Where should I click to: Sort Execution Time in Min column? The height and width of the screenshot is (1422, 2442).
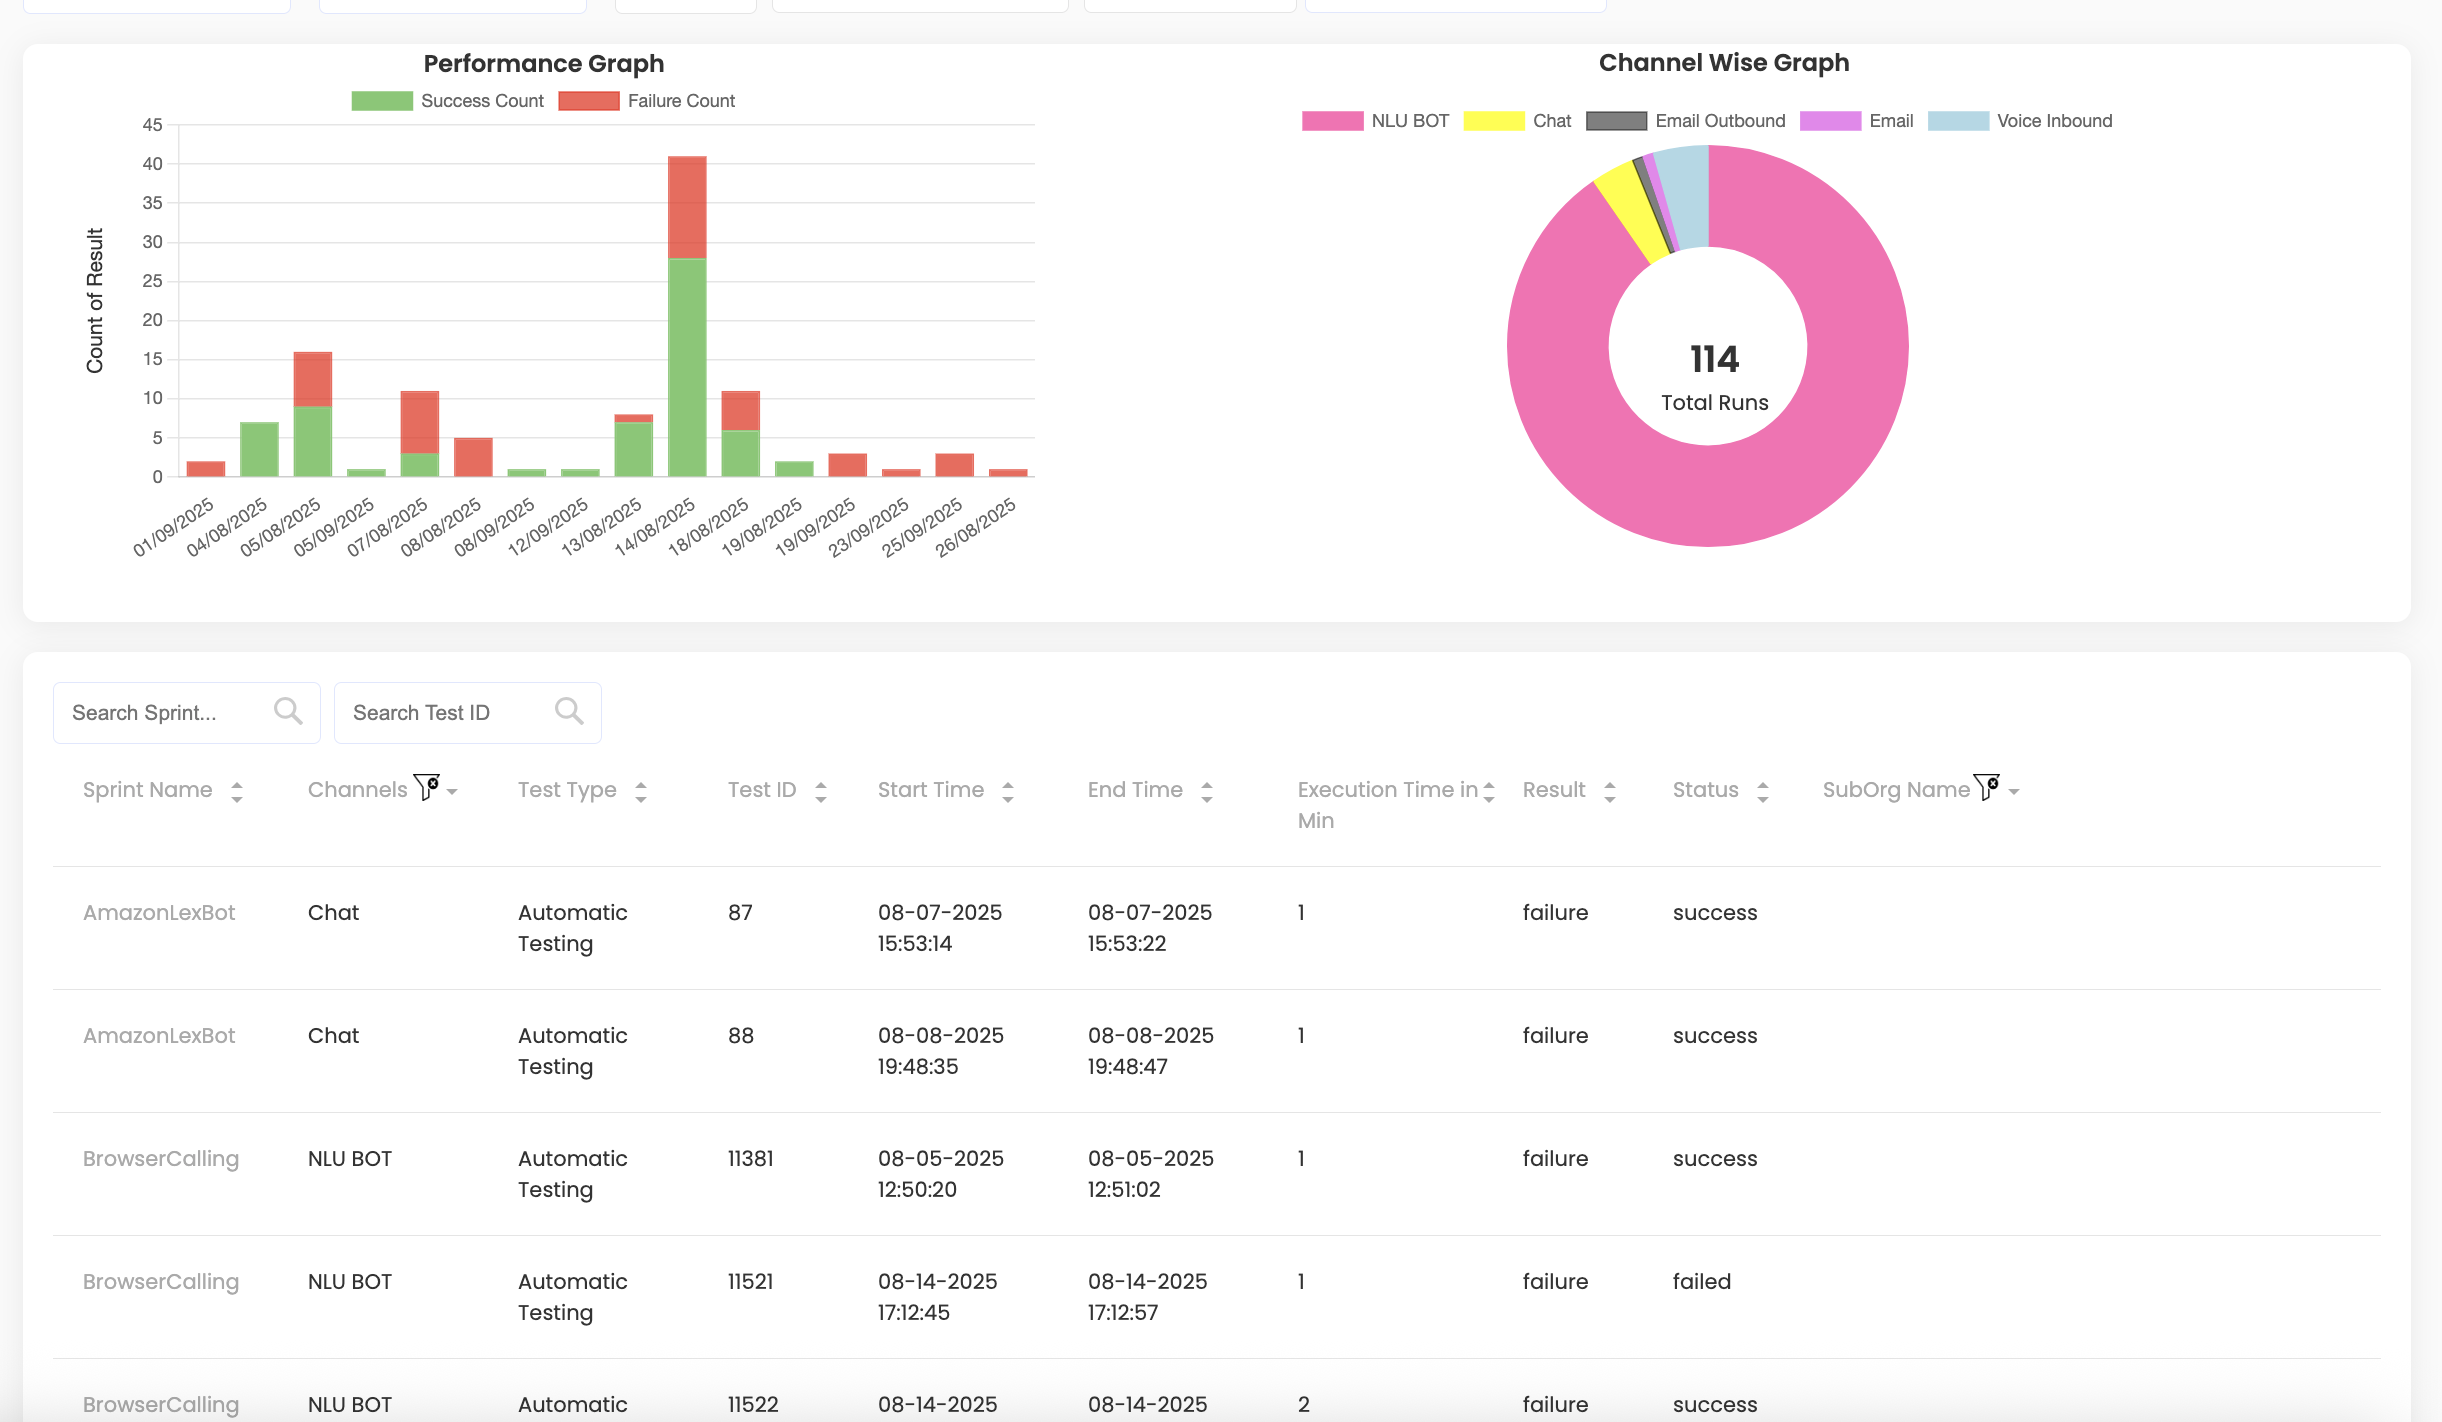(1489, 792)
